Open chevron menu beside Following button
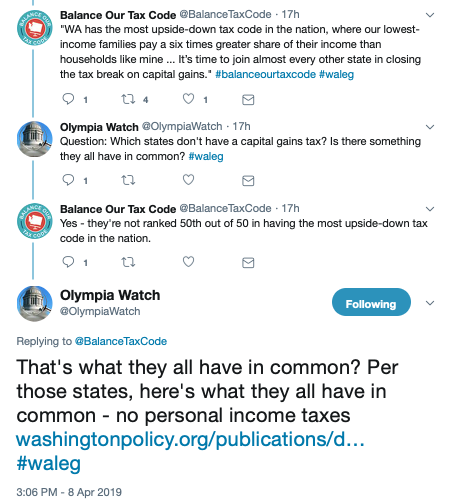 point(430,303)
